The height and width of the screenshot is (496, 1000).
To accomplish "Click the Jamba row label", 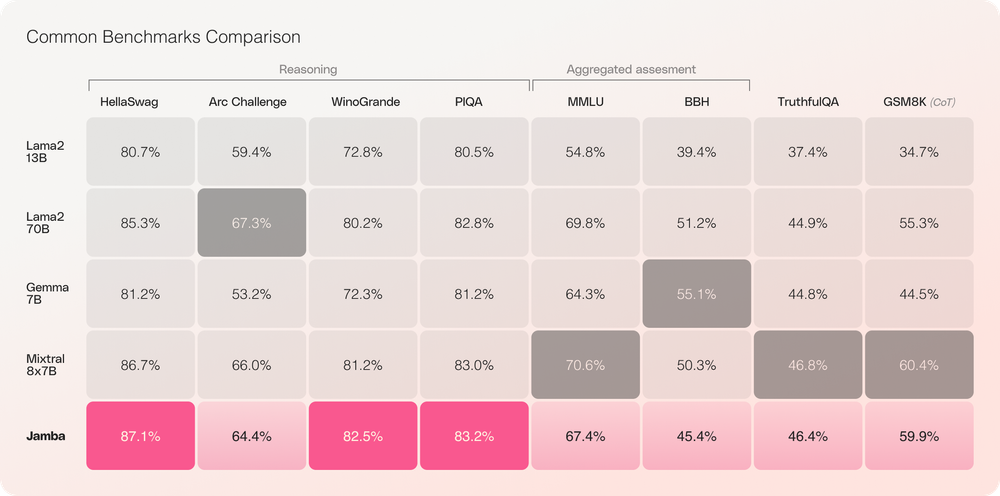I will pyautogui.click(x=45, y=436).
